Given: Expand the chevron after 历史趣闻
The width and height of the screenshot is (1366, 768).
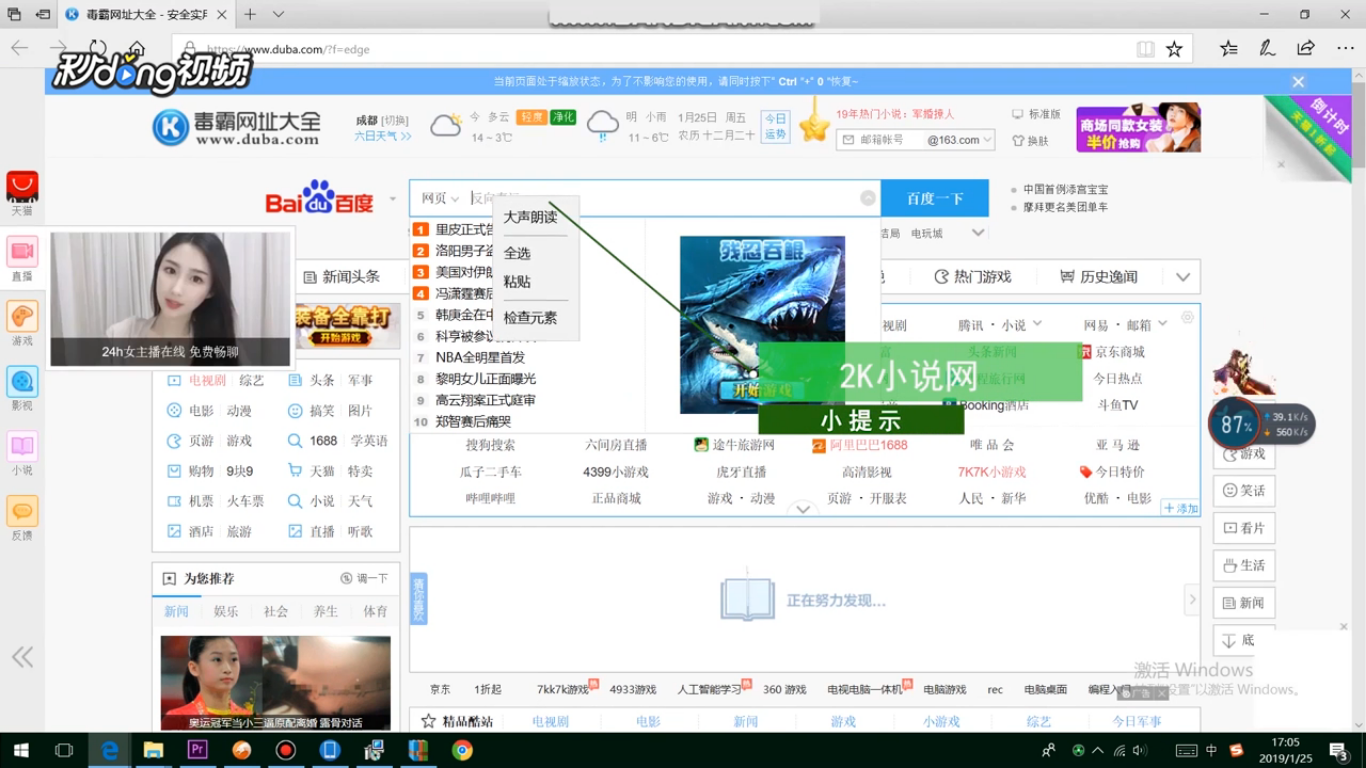Looking at the screenshot, I should (x=1183, y=277).
